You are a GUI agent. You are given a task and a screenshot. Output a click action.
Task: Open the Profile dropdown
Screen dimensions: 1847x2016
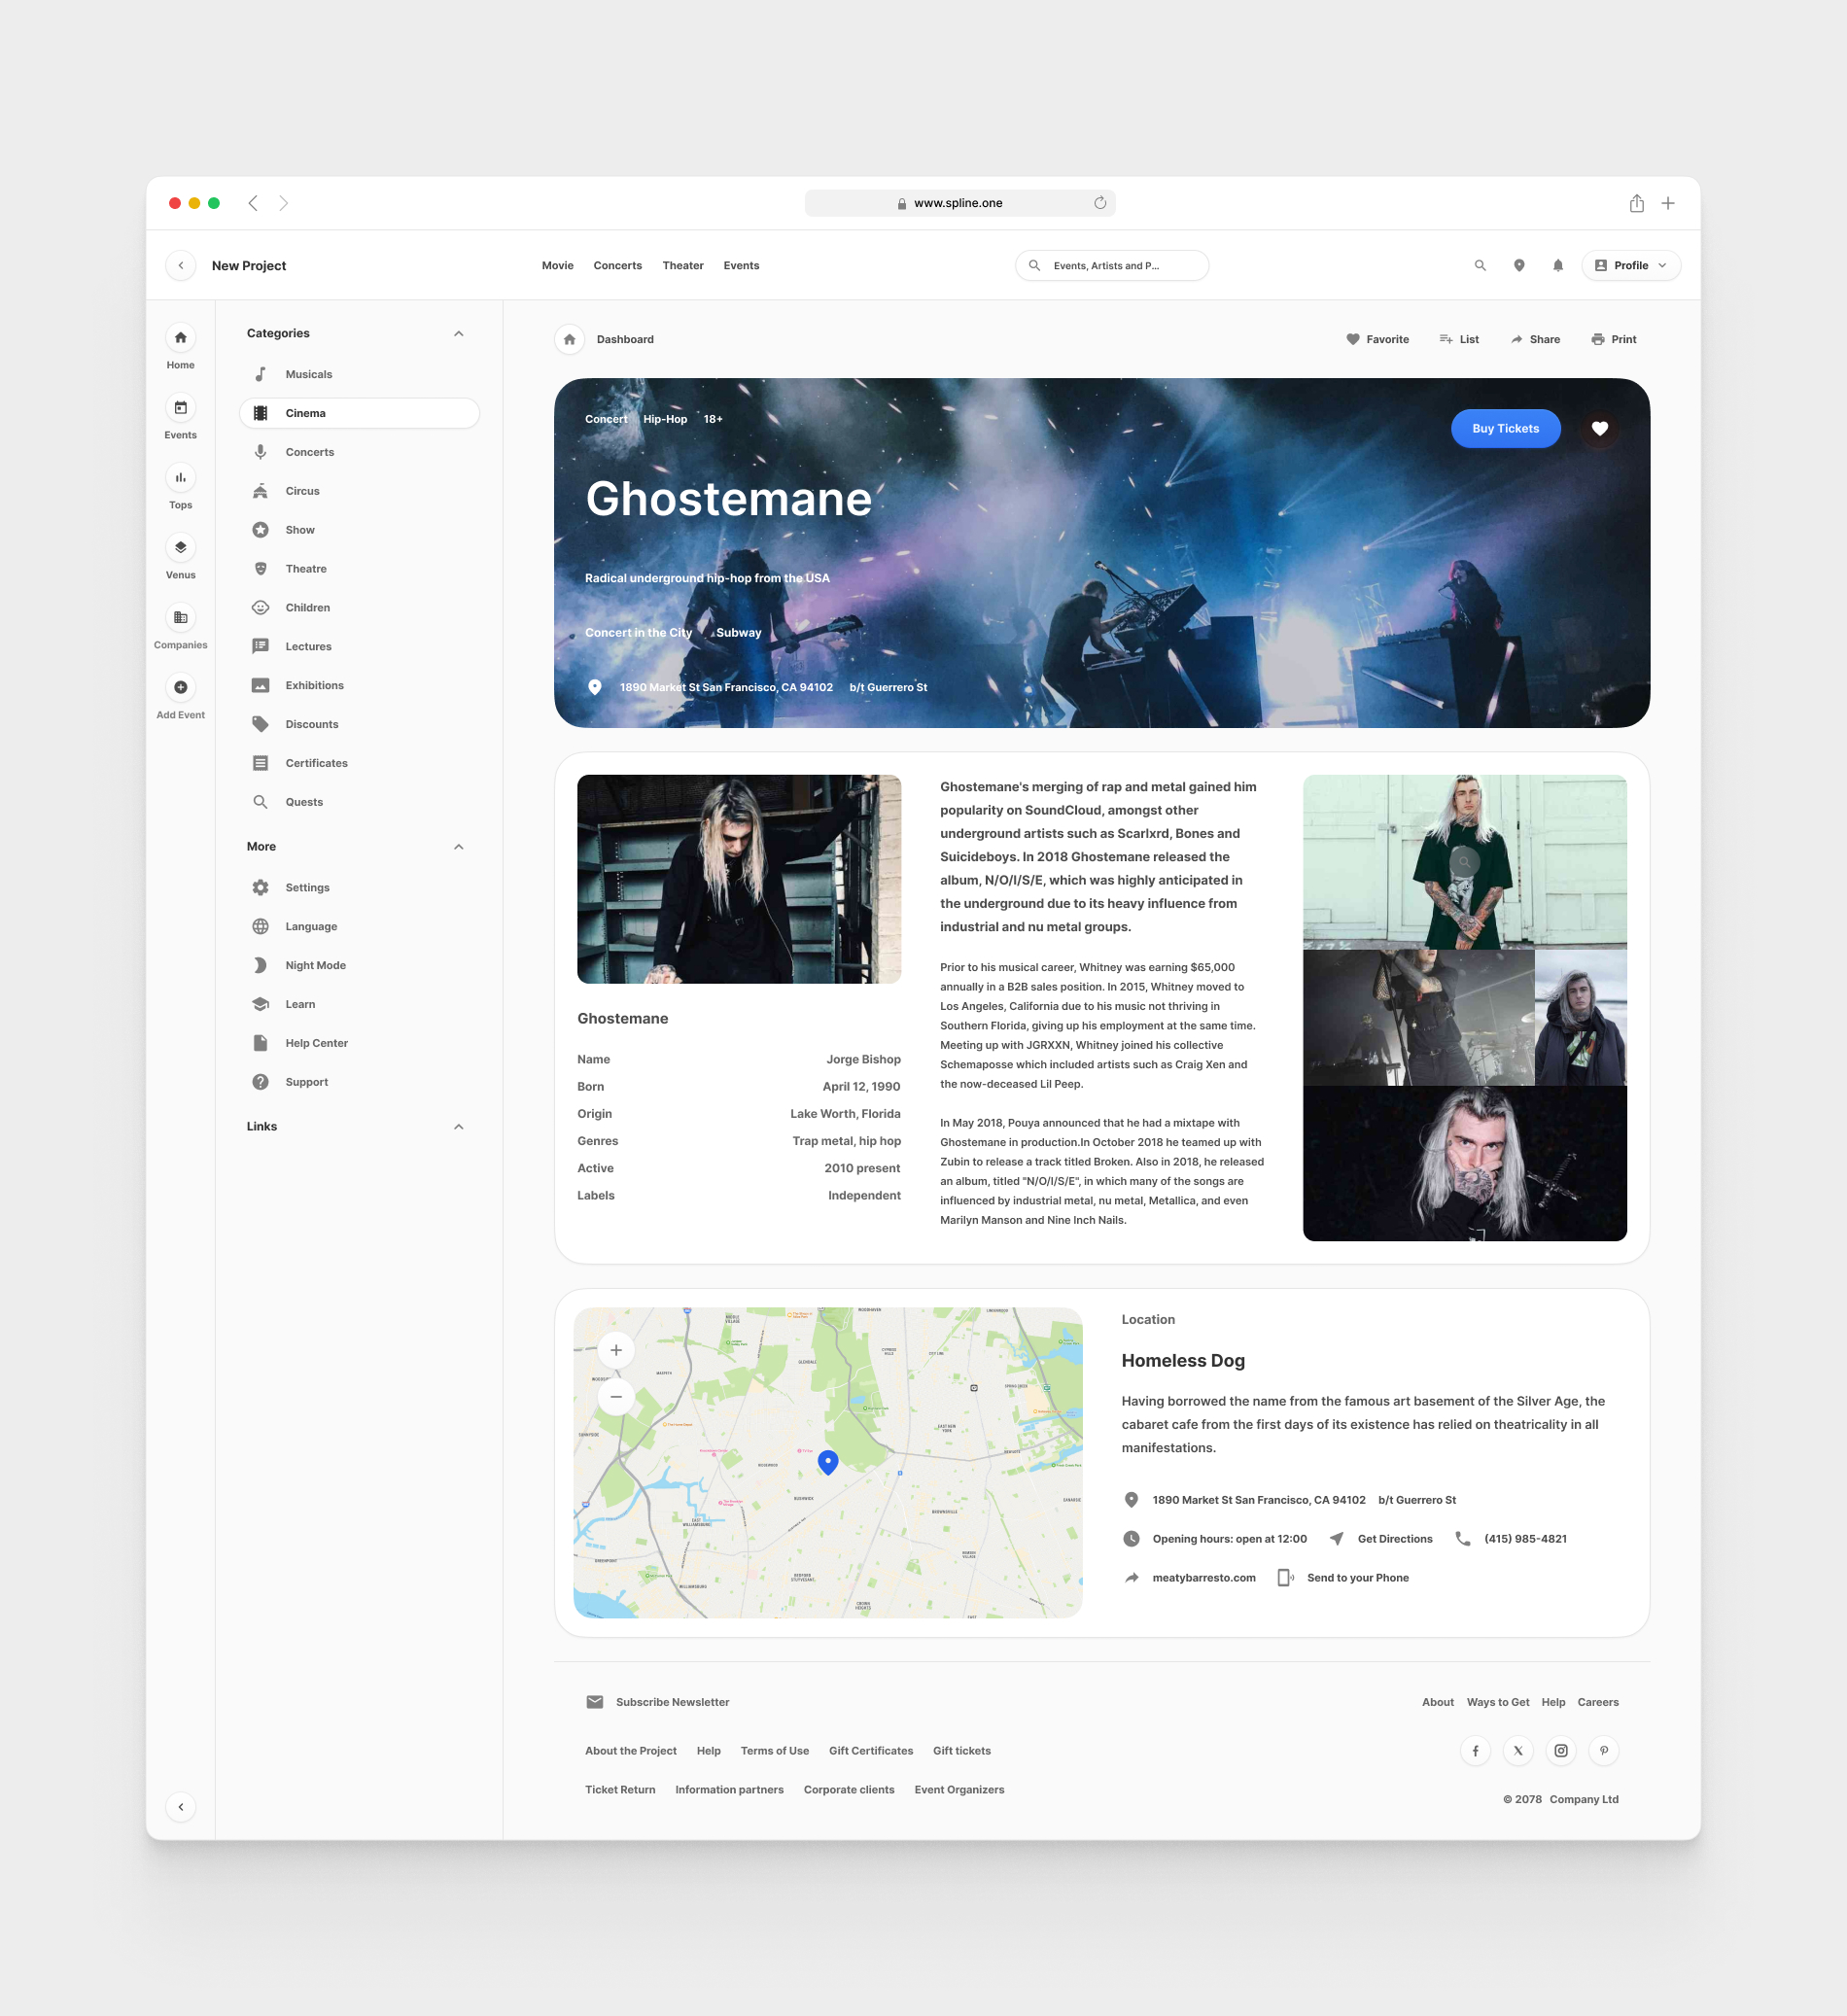[1631, 265]
